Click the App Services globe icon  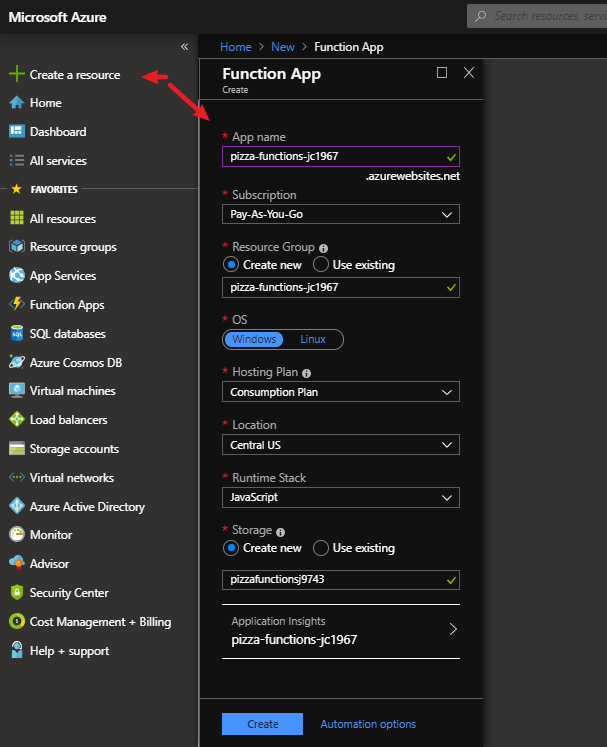tap(17, 275)
